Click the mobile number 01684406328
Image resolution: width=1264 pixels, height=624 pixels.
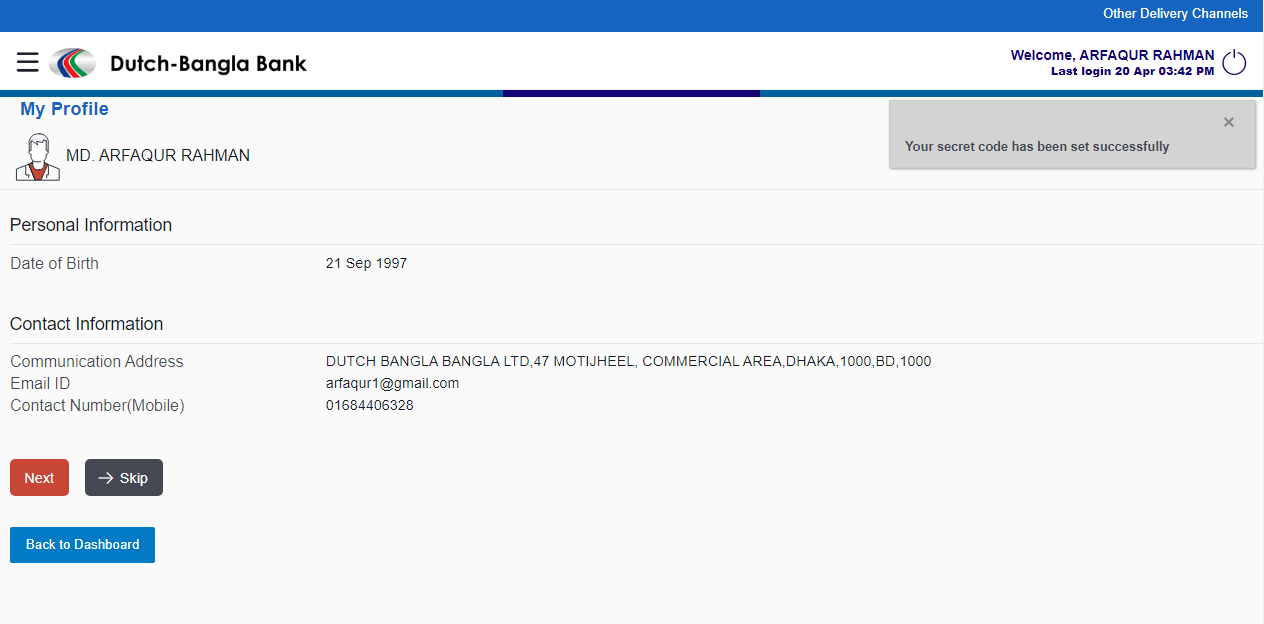click(x=369, y=405)
